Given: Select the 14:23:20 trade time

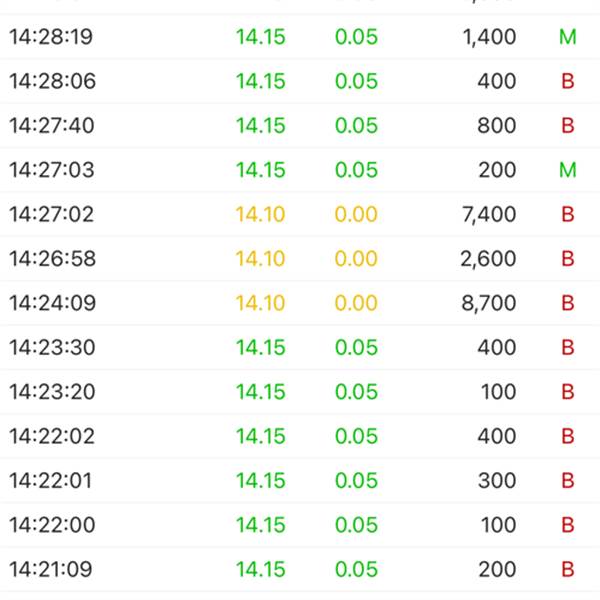Looking at the screenshot, I should coord(52,392).
